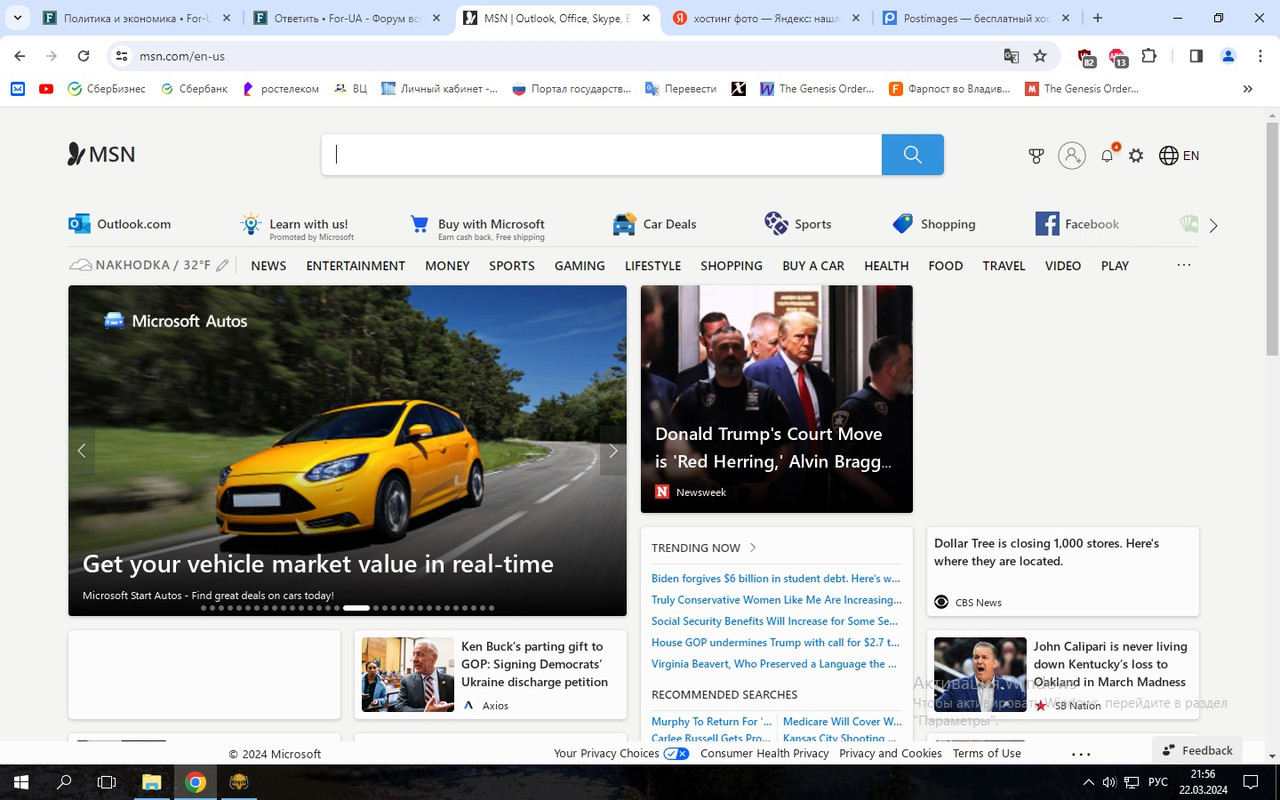The width and height of the screenshot is (1280, 800).
Task: Reload the page
Action: (x=83, y=56)
